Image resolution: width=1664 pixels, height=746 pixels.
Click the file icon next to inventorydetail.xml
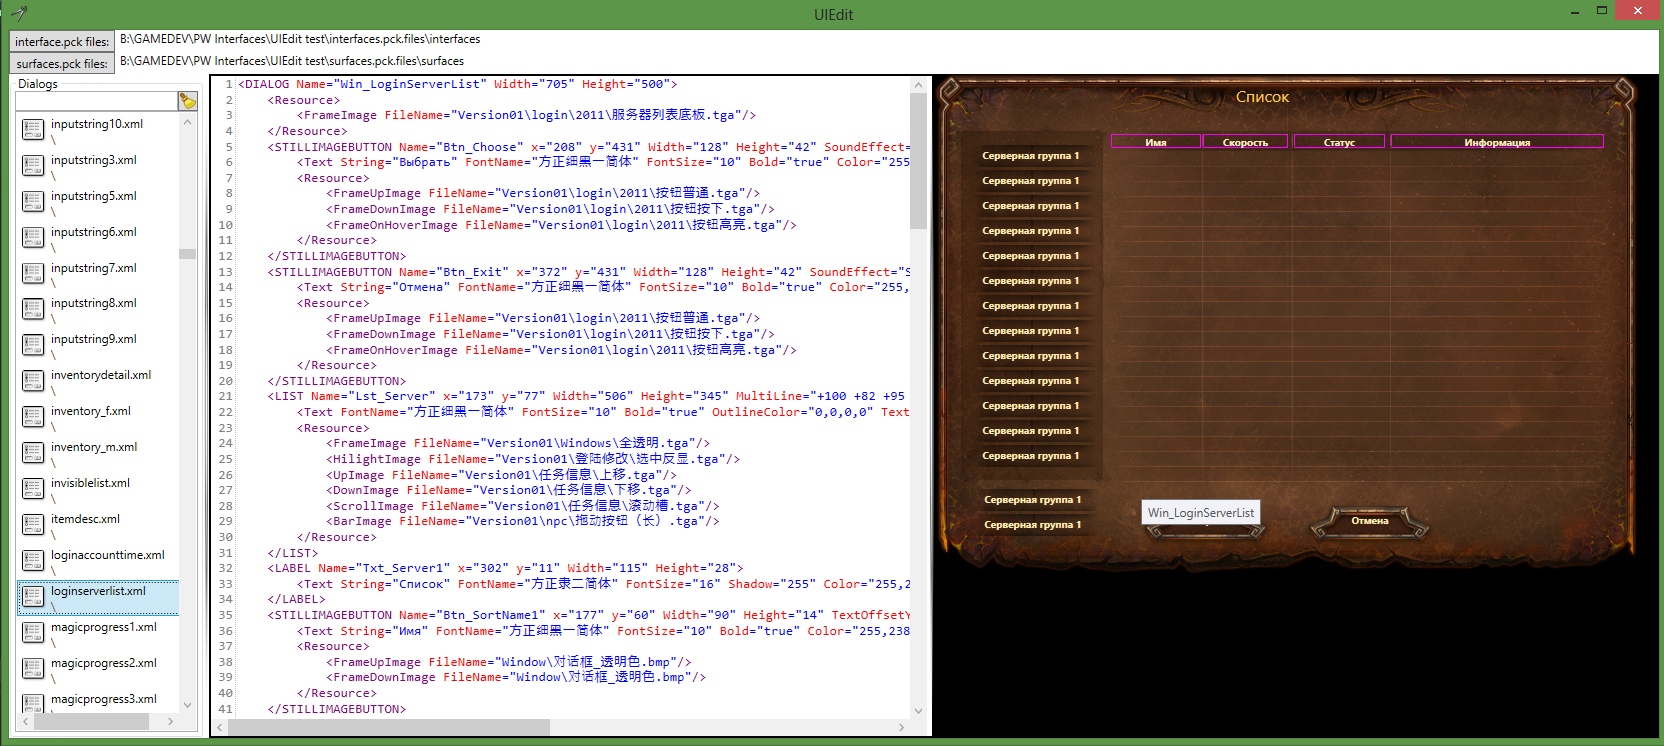coord(33,380)
